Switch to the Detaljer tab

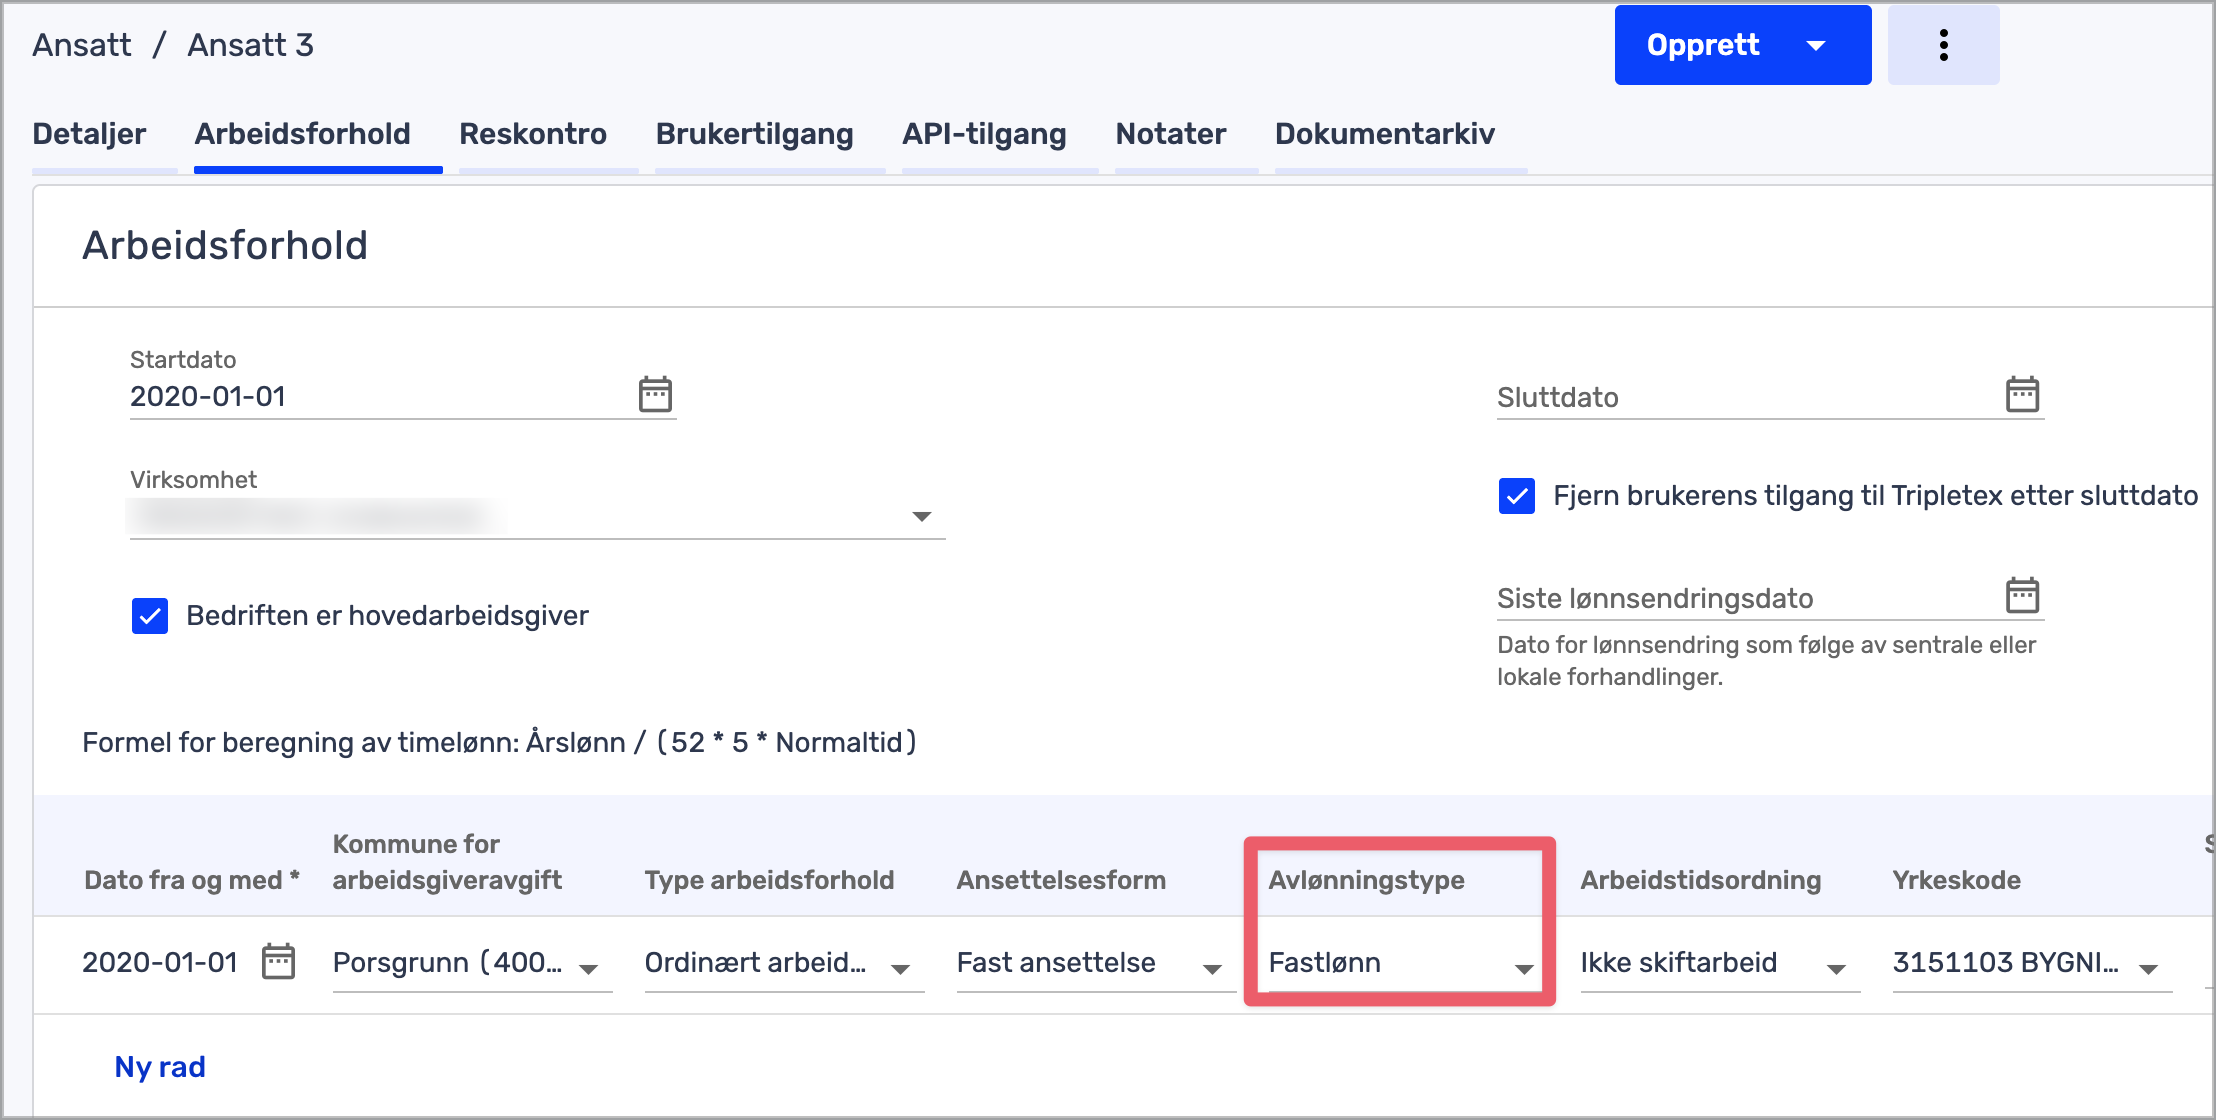click(89, 134)
